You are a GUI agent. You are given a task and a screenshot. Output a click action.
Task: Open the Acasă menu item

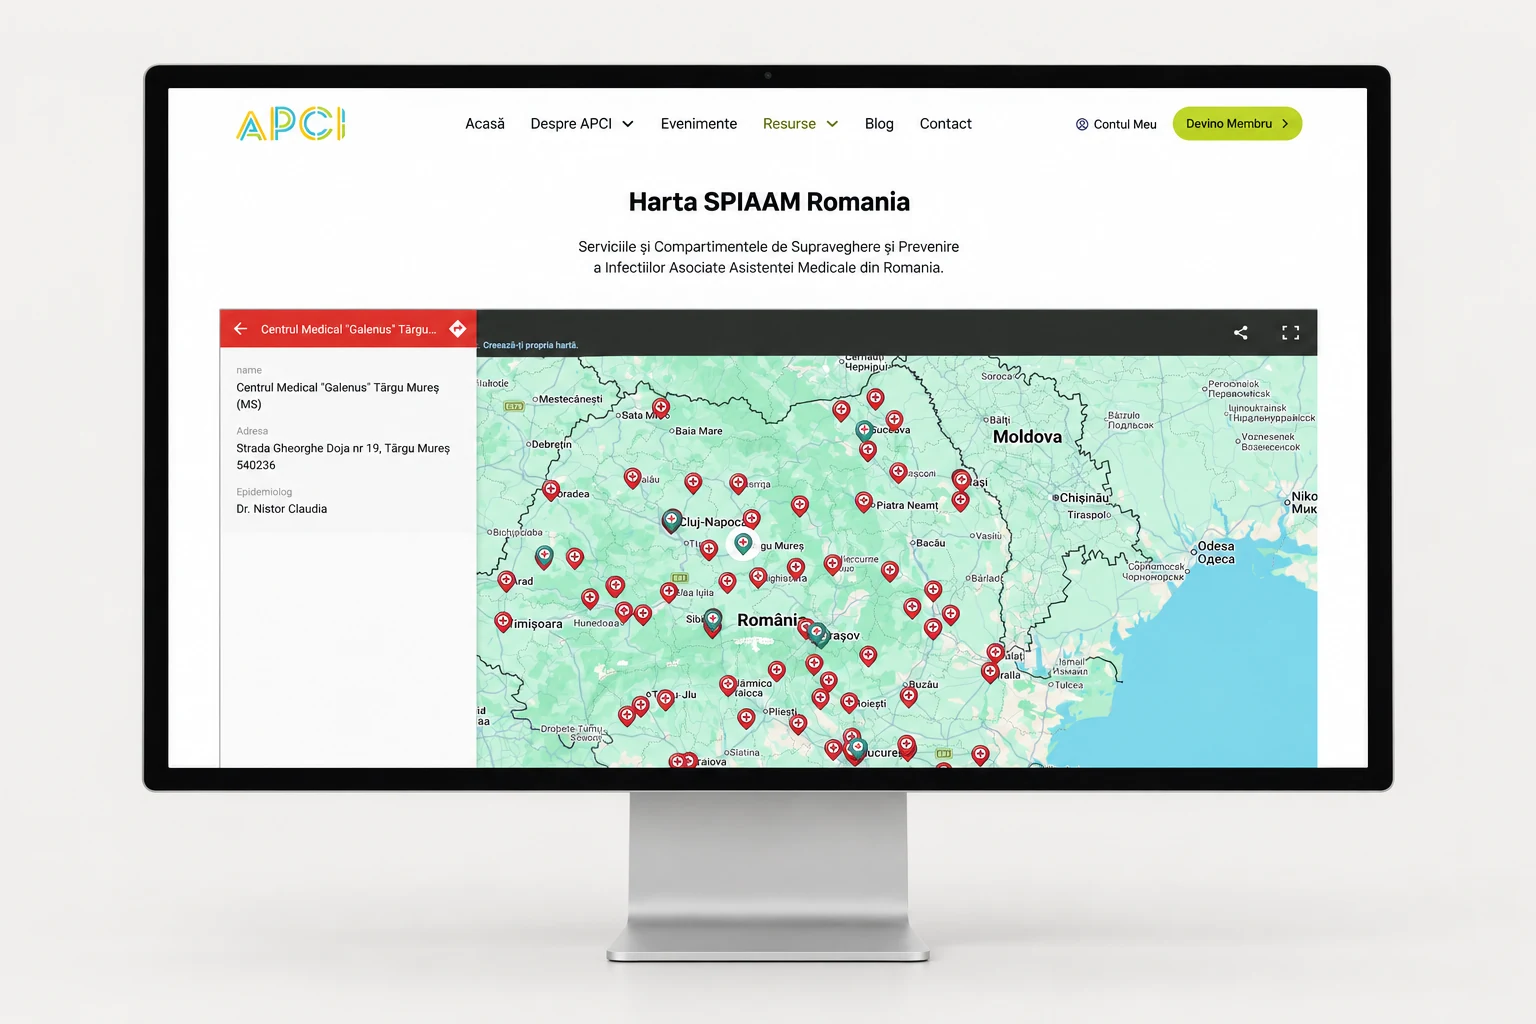485,124
